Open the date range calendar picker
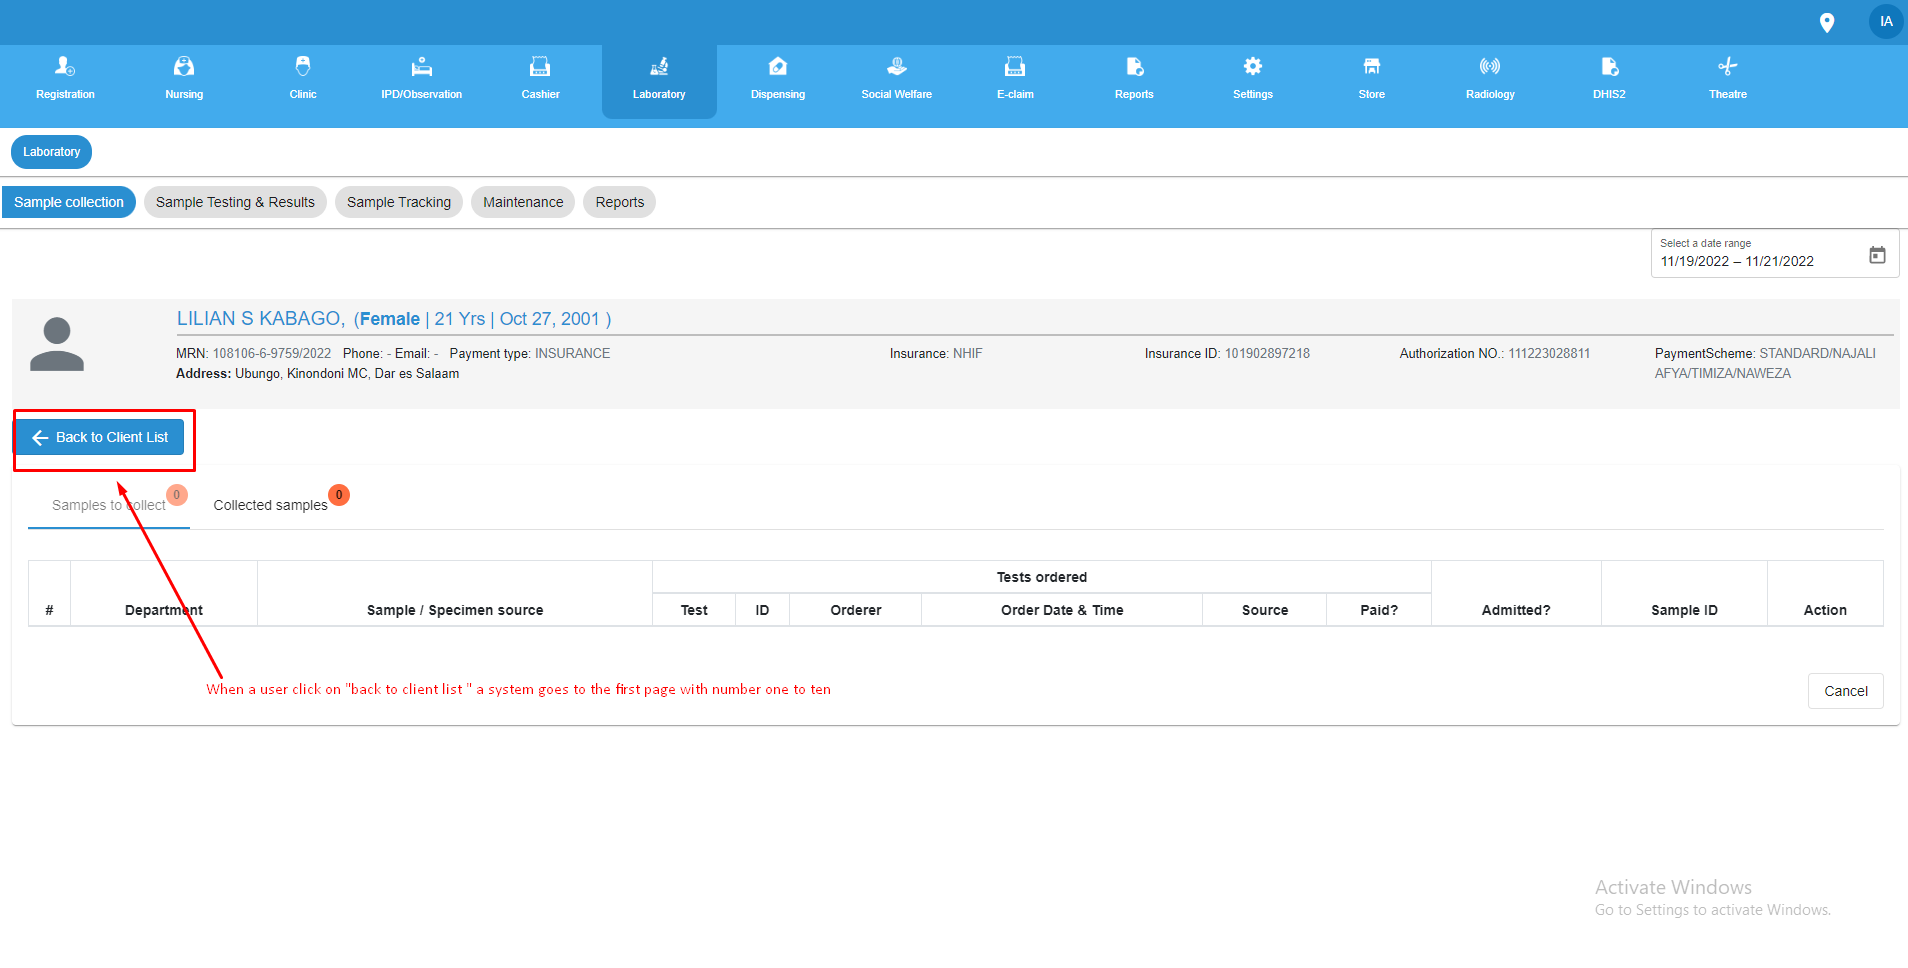The height and width of the screenshot is (968, 1908). [1877, 255]
